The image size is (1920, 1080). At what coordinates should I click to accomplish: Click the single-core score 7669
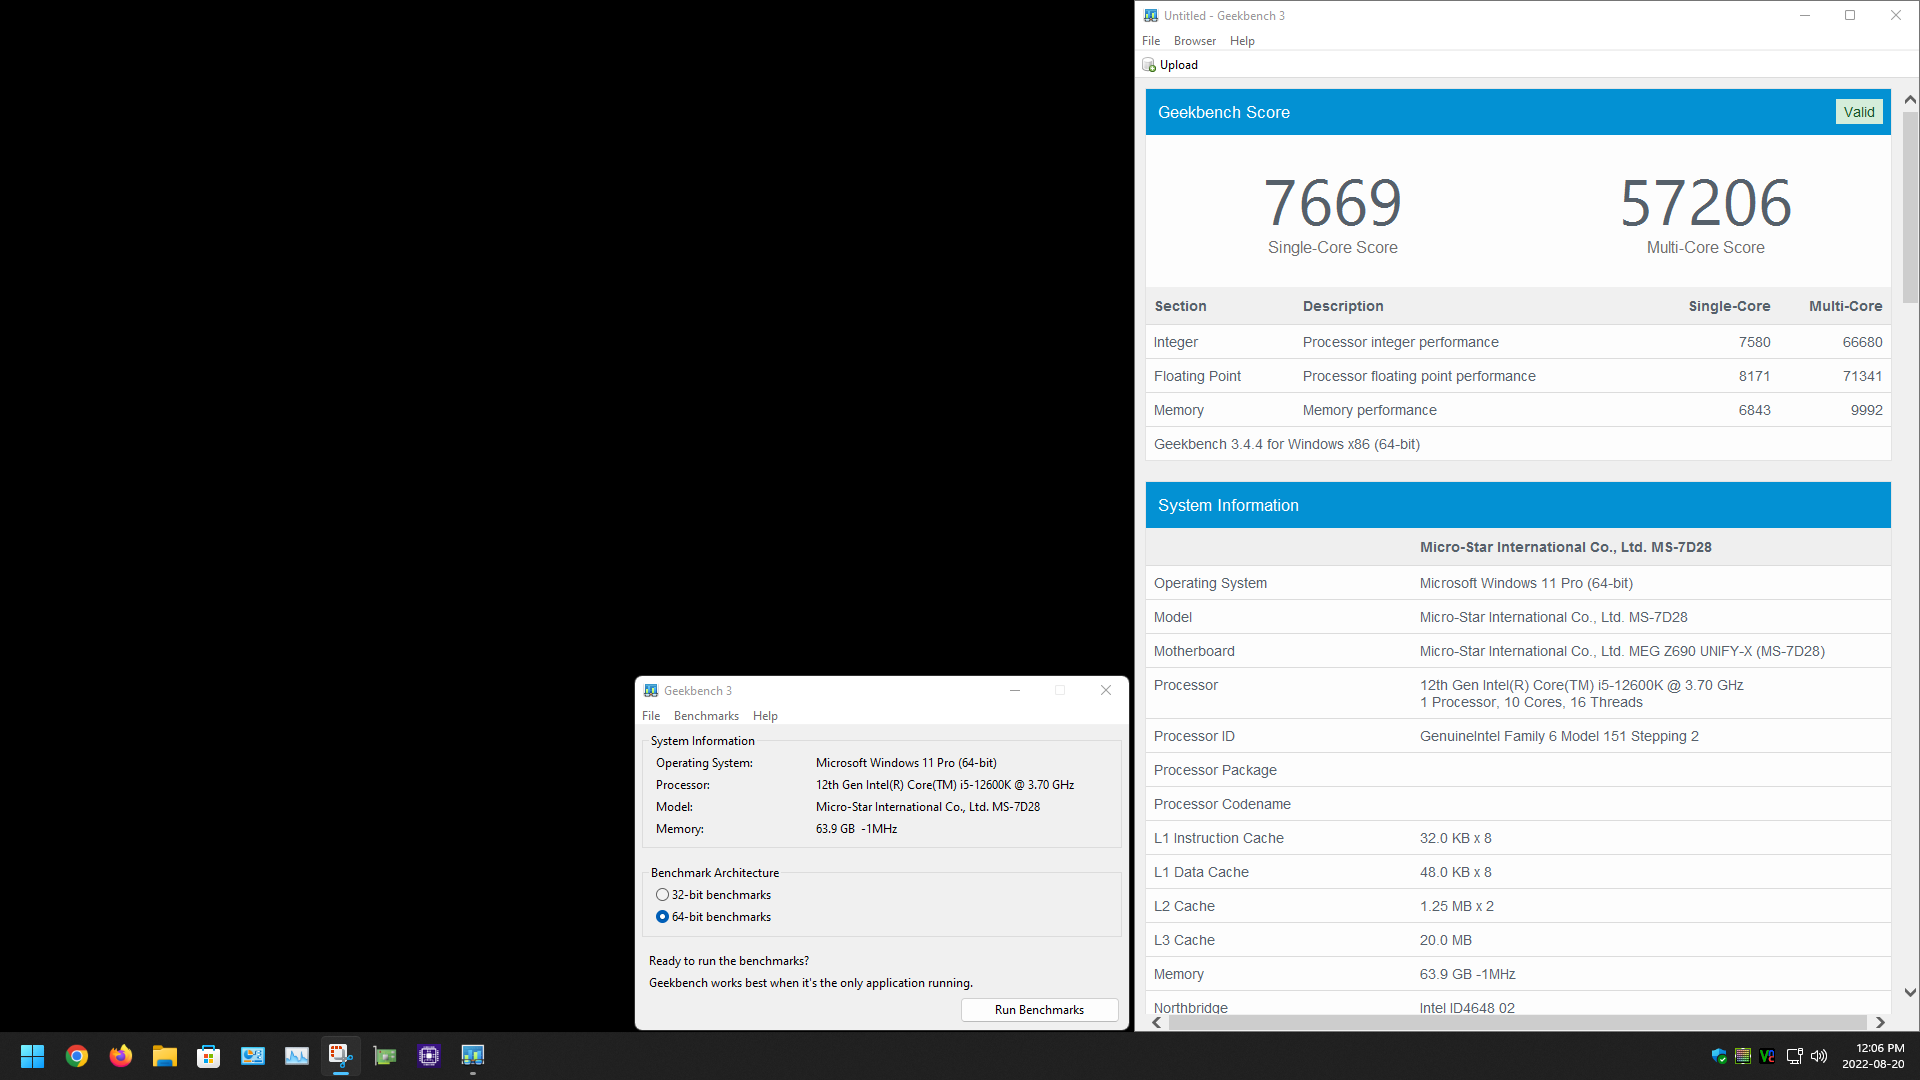(1333, 203)
